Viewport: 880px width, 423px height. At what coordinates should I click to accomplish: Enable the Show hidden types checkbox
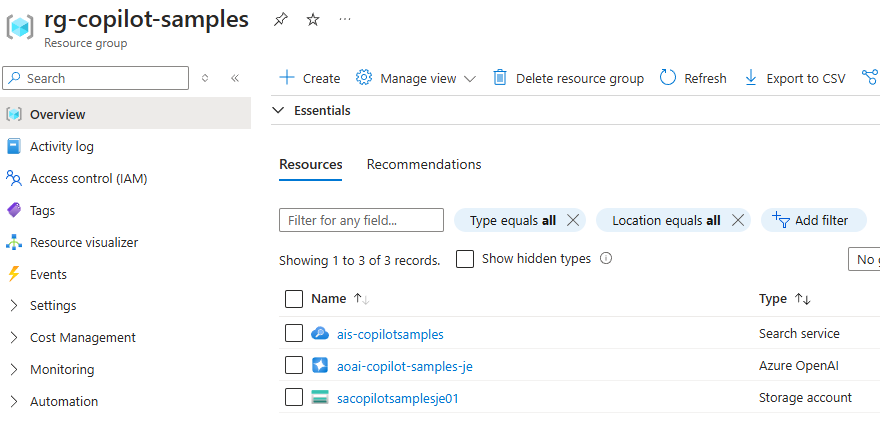coord(465,259)
